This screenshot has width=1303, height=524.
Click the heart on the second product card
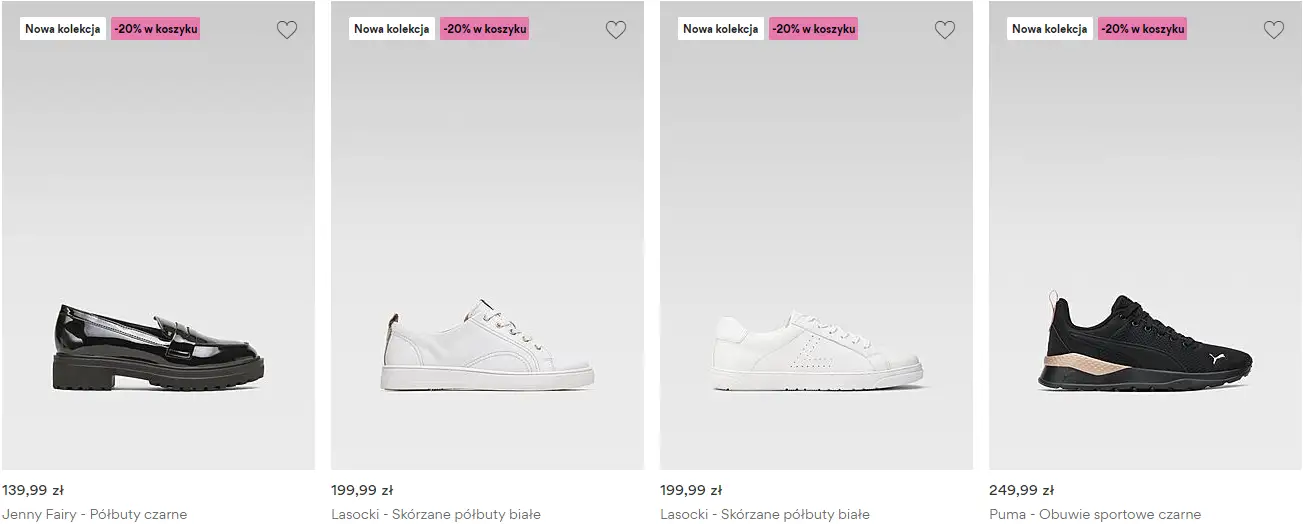click(x=616, y=30)
